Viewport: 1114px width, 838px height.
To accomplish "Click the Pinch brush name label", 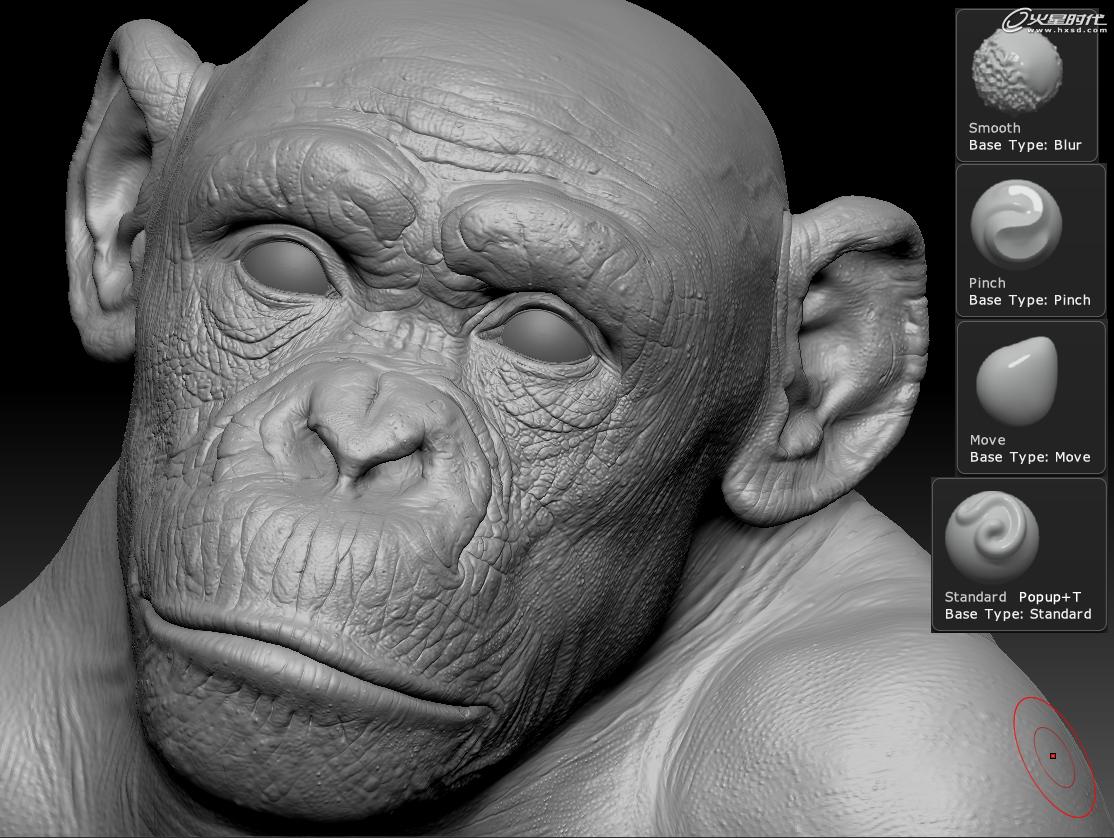I will (x=987, y=283).
